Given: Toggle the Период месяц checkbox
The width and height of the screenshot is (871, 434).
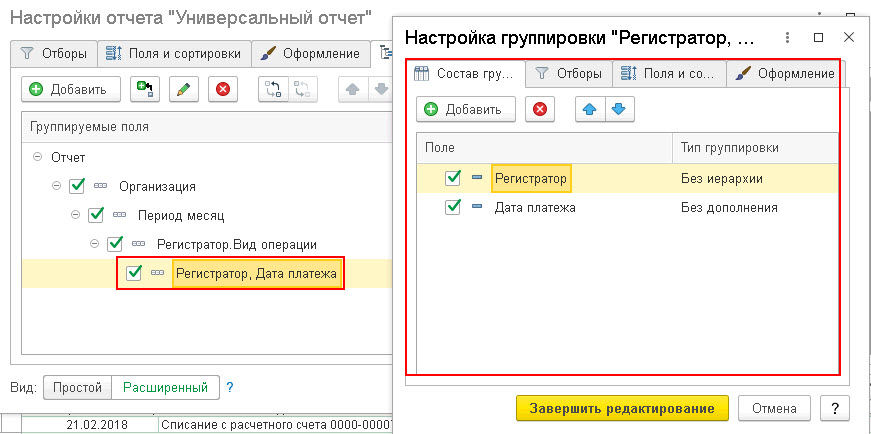Looking at the screenshot, I should [x=96, y=214].
